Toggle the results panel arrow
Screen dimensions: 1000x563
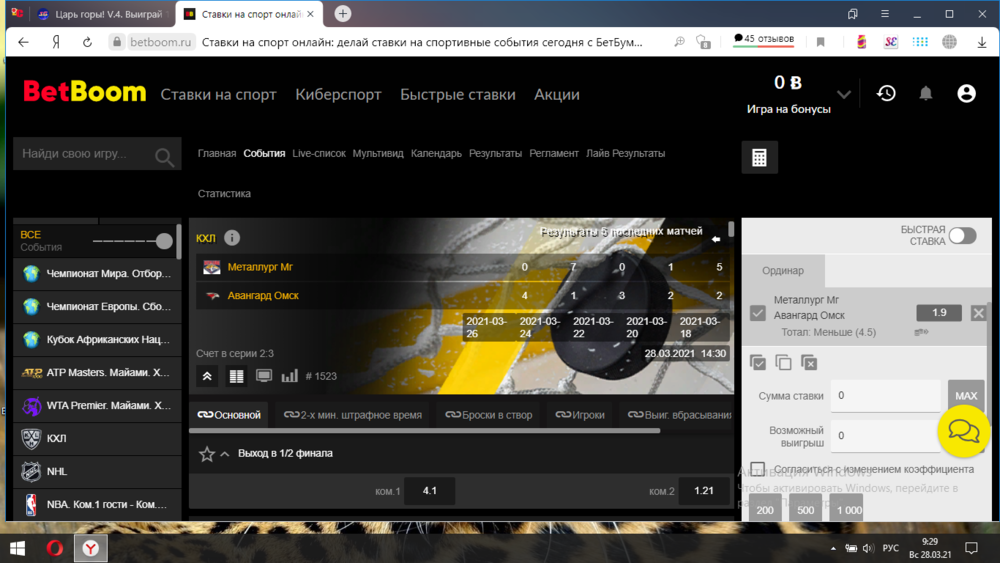716,240
